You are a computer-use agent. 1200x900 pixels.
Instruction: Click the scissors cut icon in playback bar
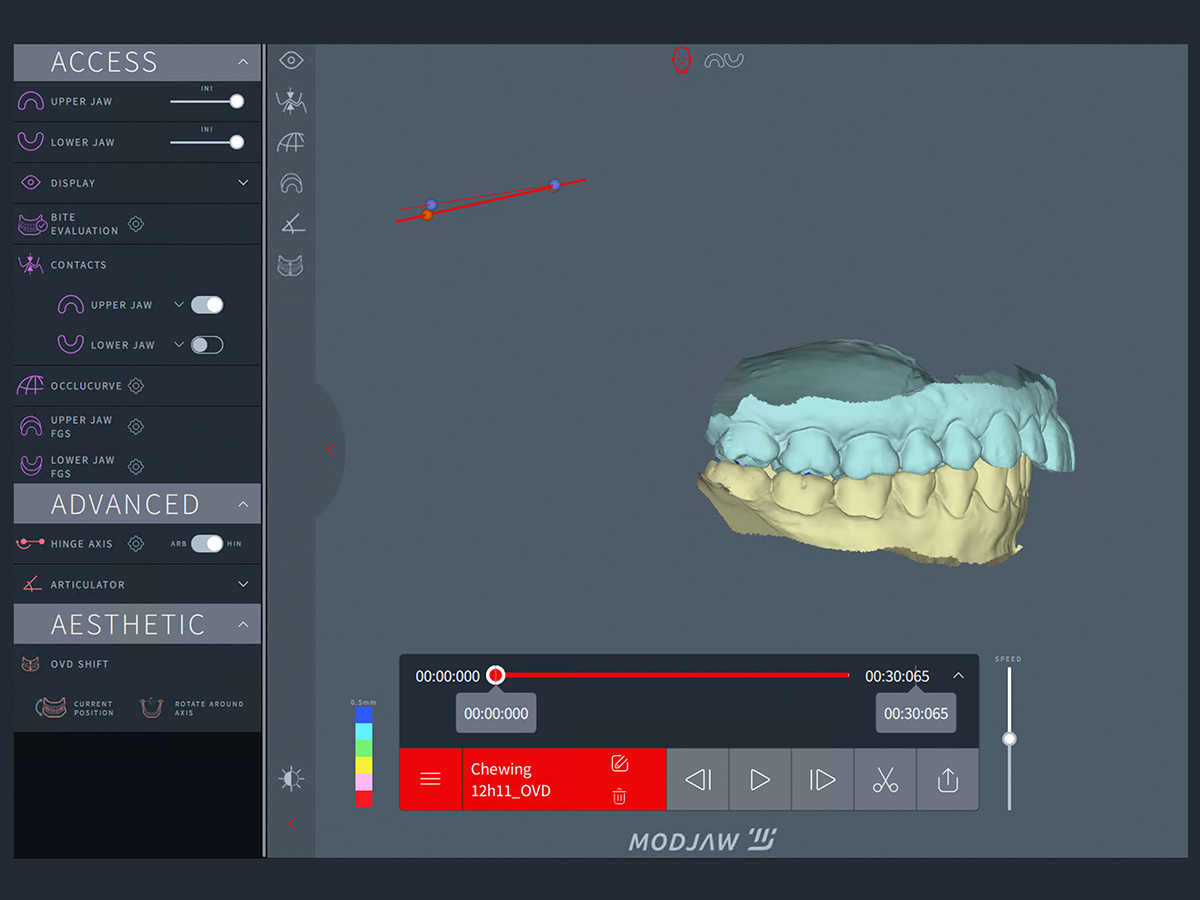885,779
